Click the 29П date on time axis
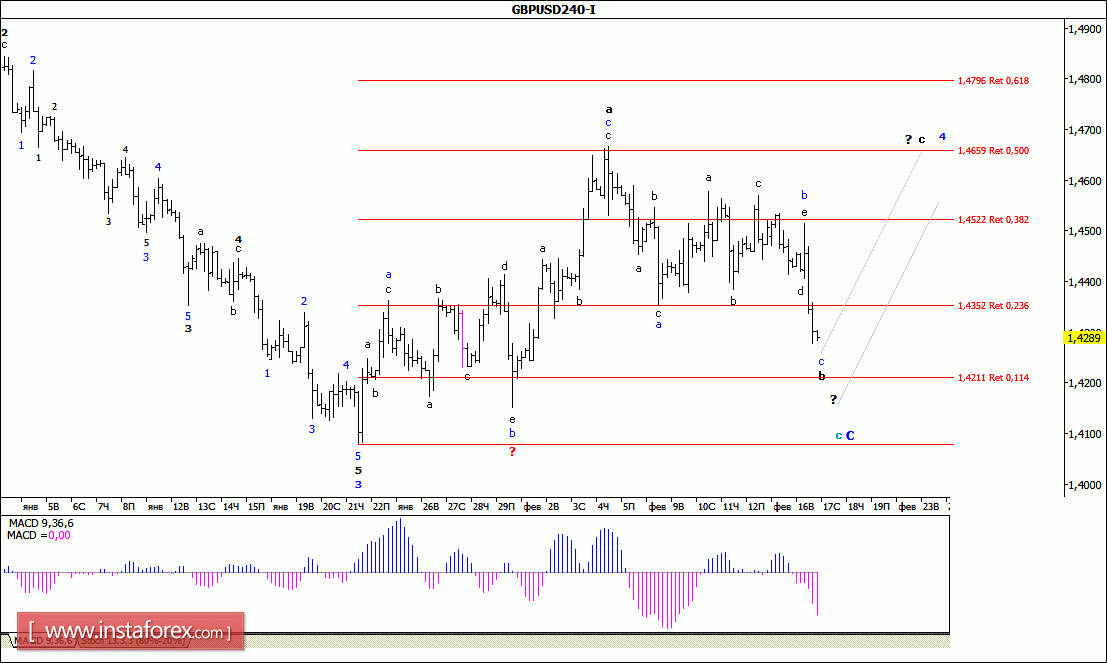 pos(505,506)
